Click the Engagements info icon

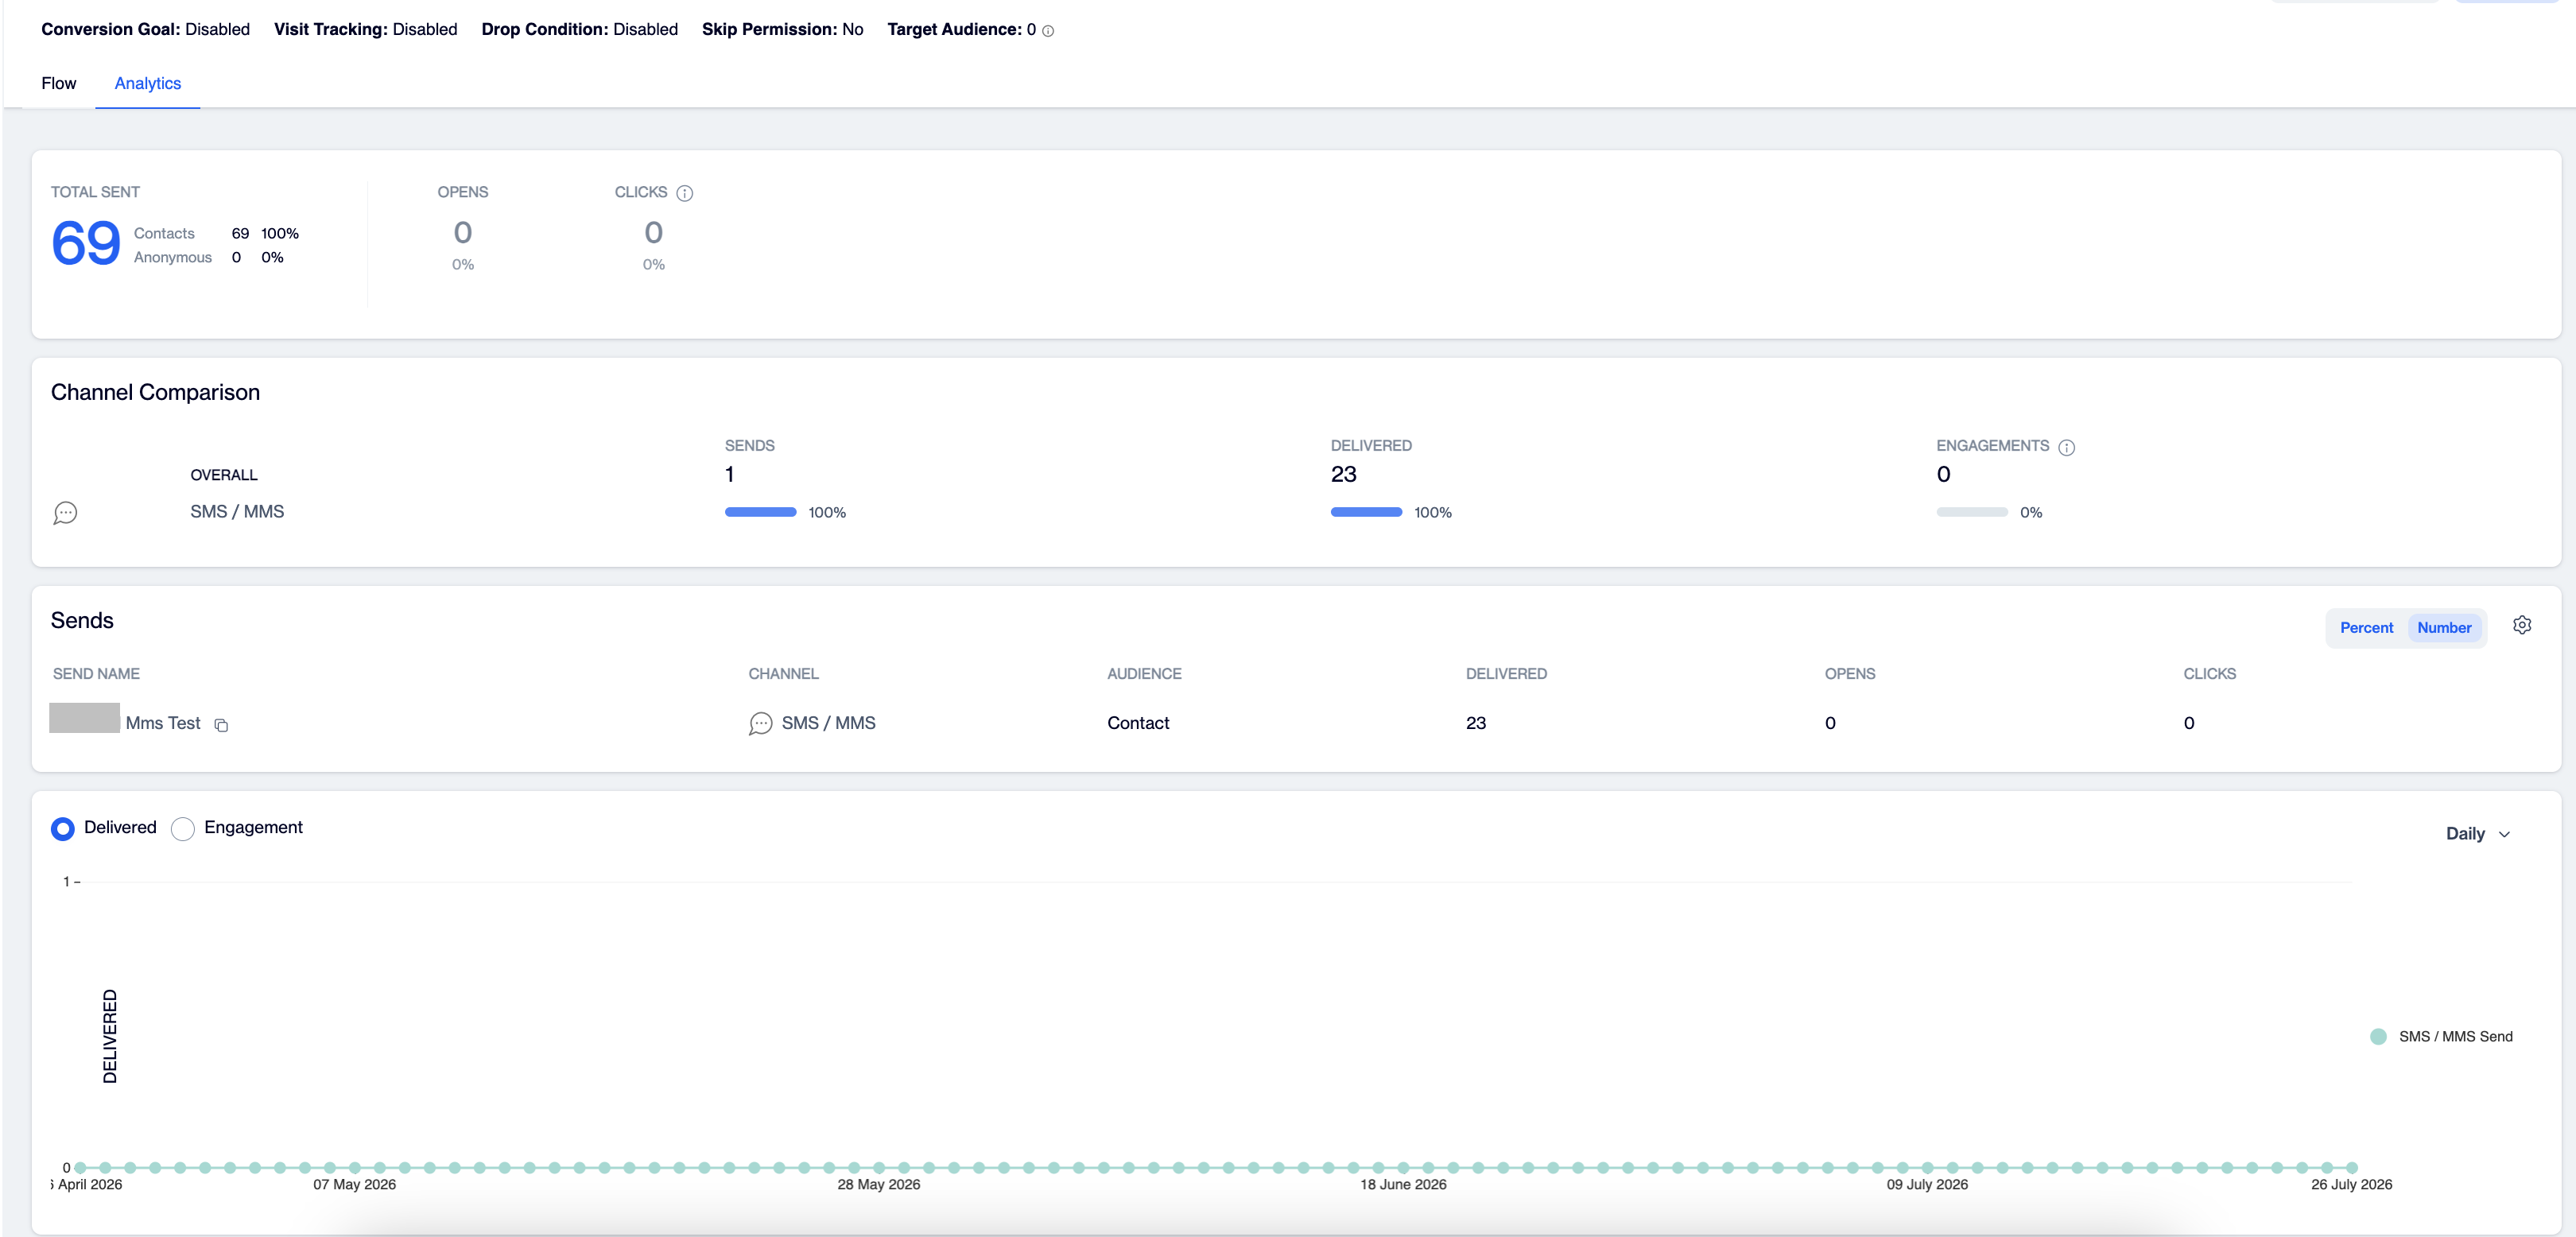pos(2067,447)
